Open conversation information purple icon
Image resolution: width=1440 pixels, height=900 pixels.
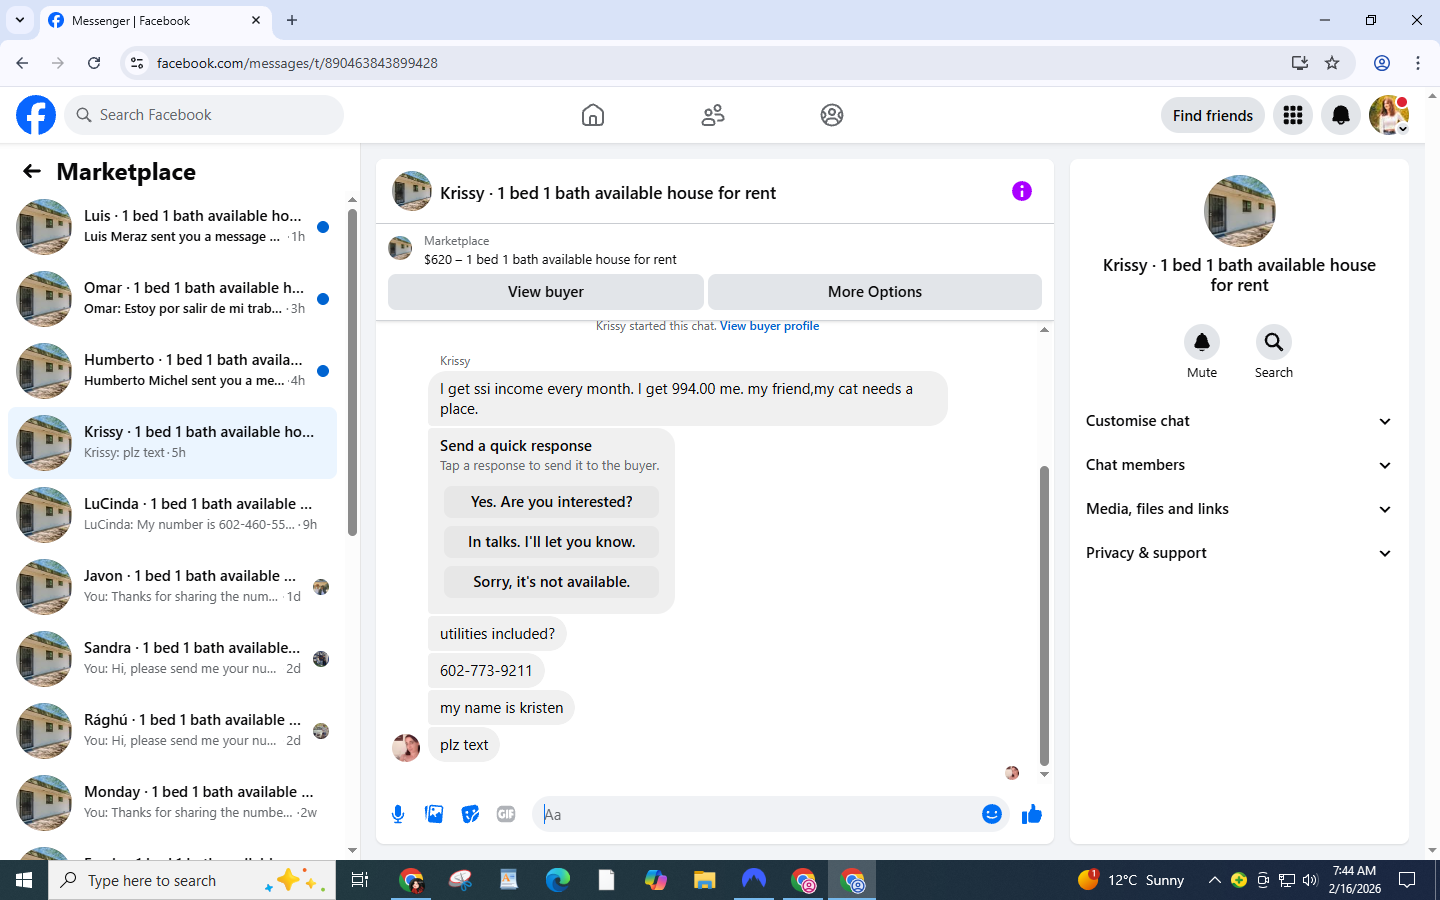coord(1022,191)
